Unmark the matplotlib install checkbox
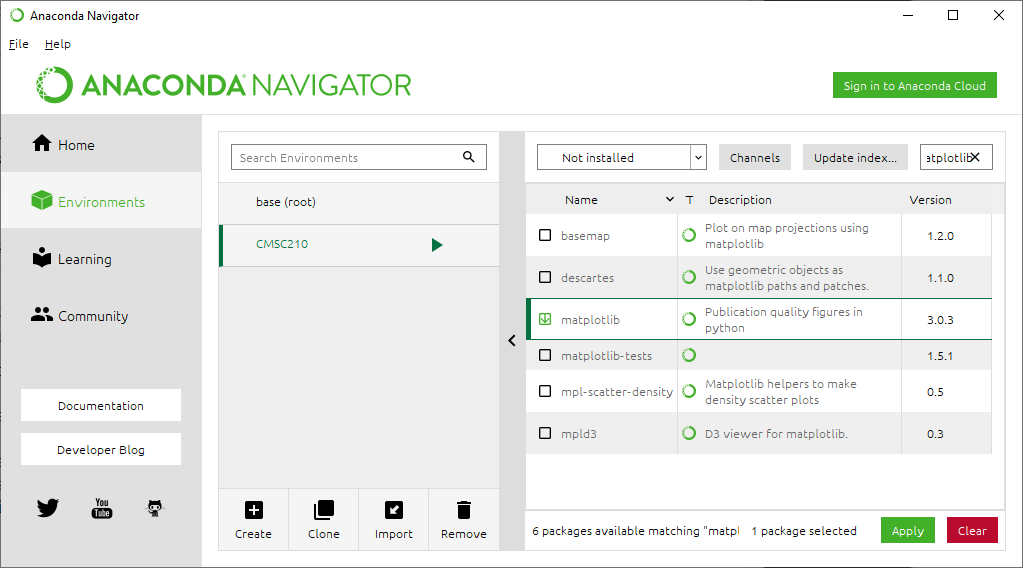The height and width of the screenshot is (568, 1023). point(545,319)
